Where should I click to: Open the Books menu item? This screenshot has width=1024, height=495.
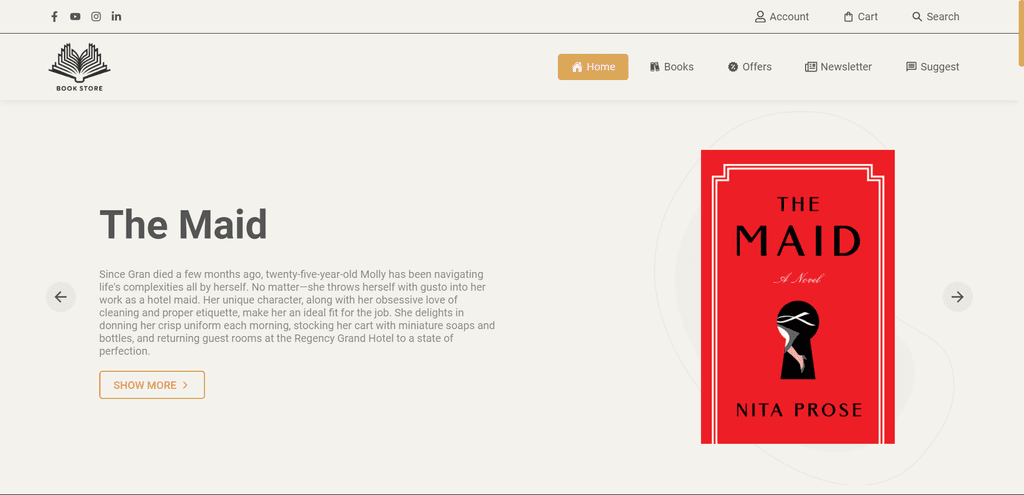click(x=671, y=67)
